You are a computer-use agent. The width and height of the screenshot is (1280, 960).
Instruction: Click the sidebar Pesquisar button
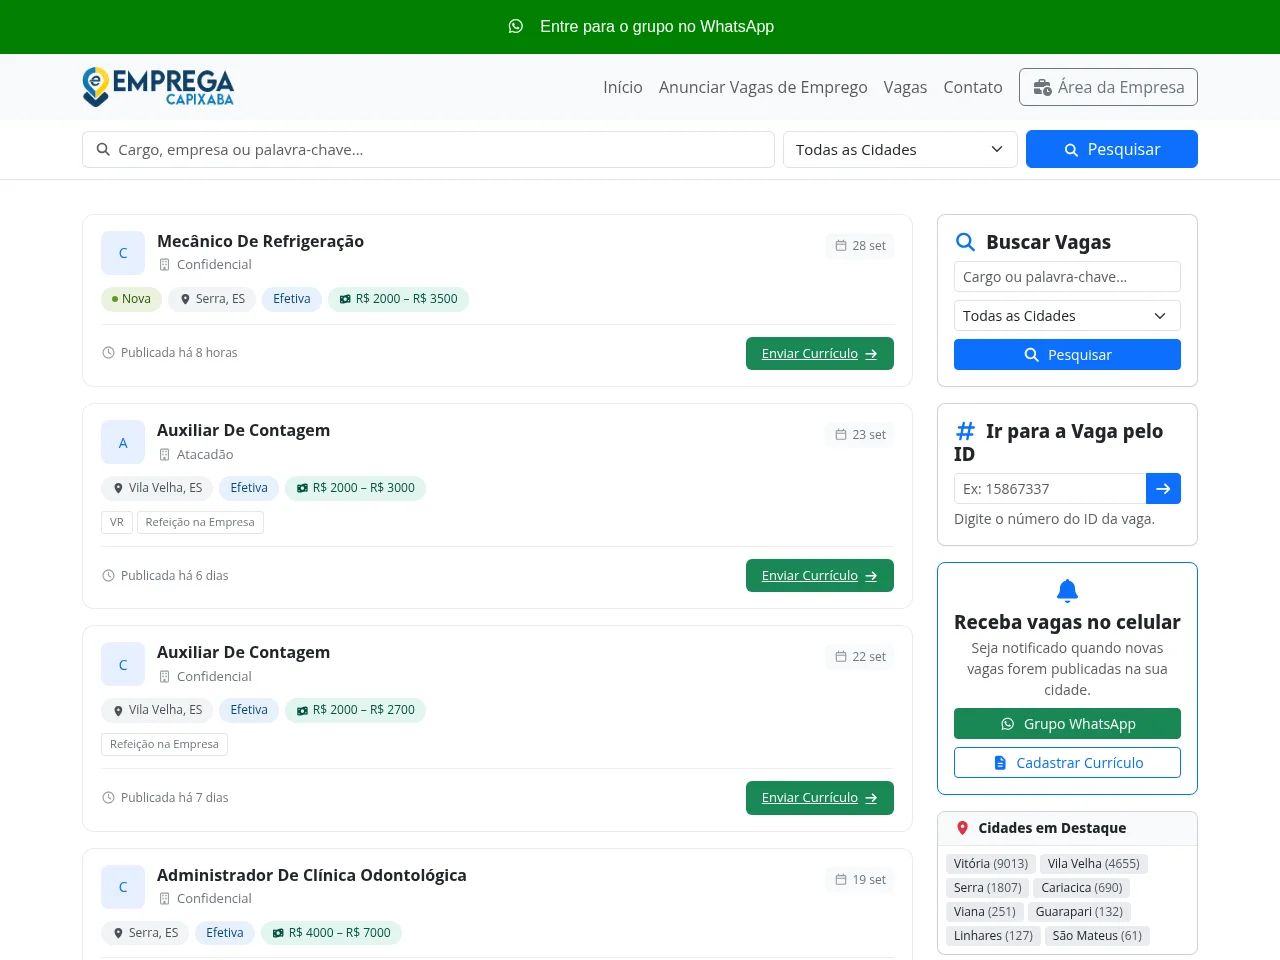tap(1067, 355)
